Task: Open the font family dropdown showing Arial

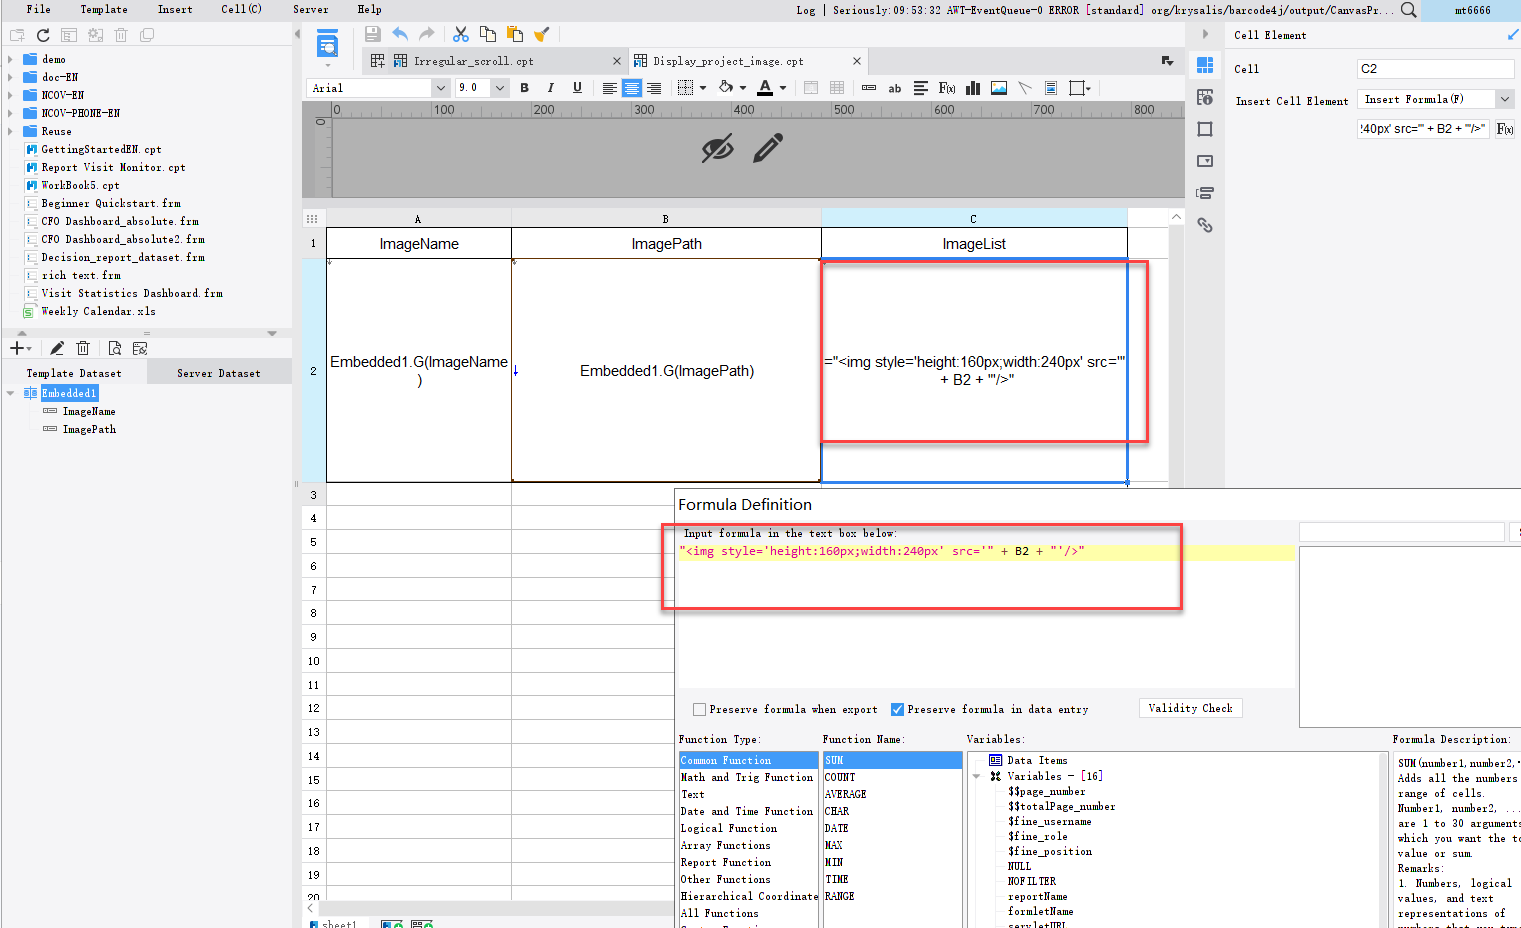Action: (440, 87)
